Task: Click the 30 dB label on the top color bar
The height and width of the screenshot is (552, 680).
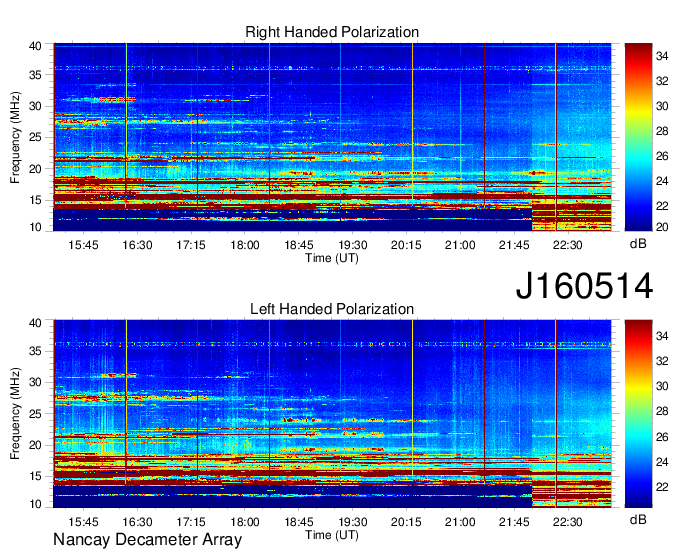Action: (x=662, y=106)
